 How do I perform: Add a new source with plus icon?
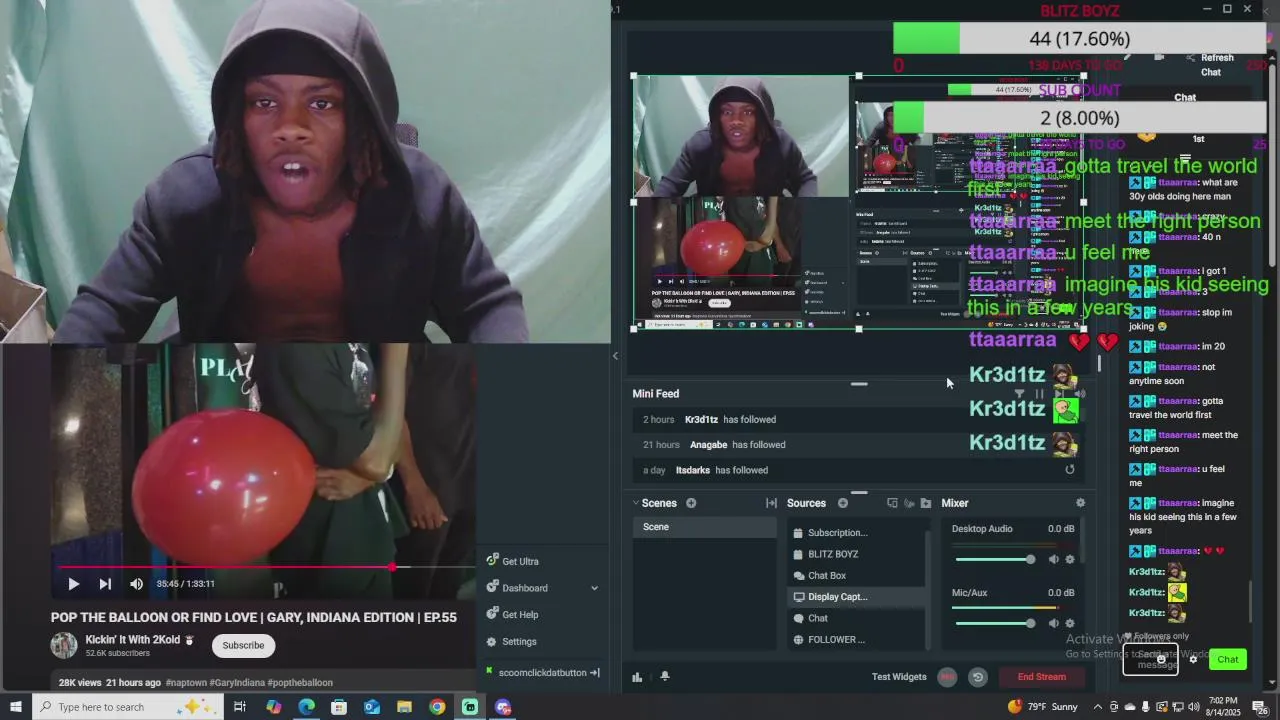tap(842, 503)
